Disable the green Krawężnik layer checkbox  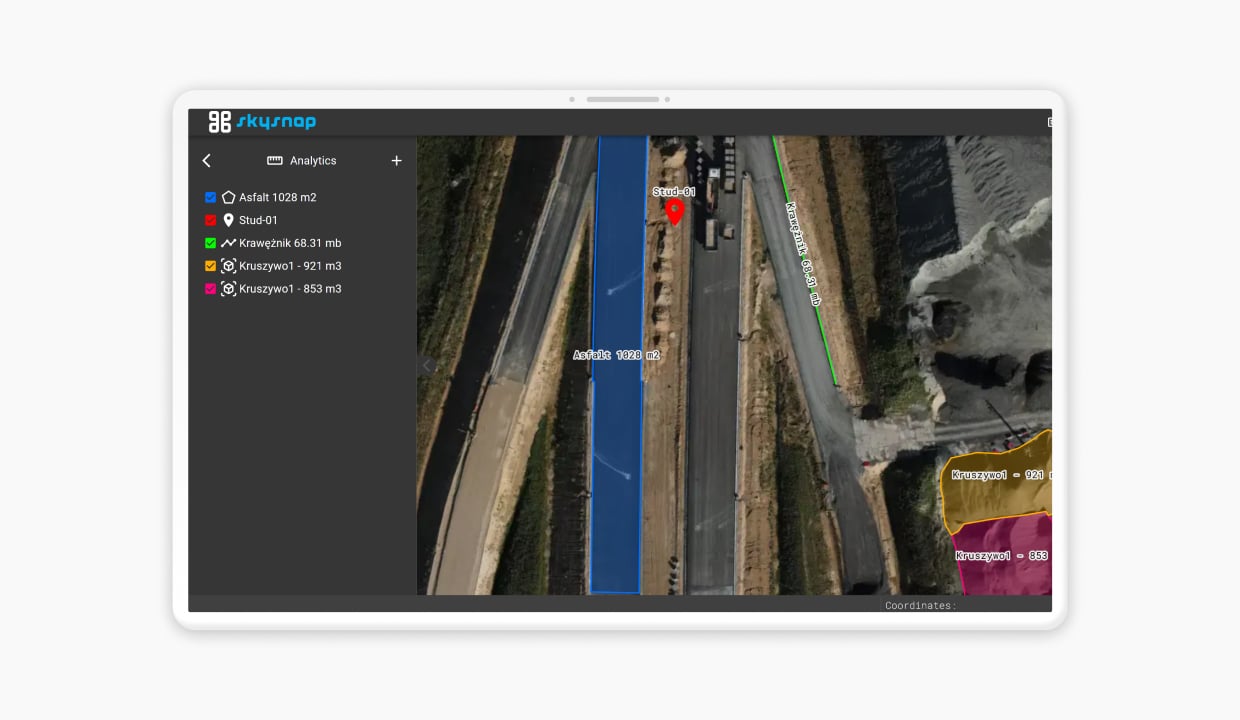[x=210, y=243]
